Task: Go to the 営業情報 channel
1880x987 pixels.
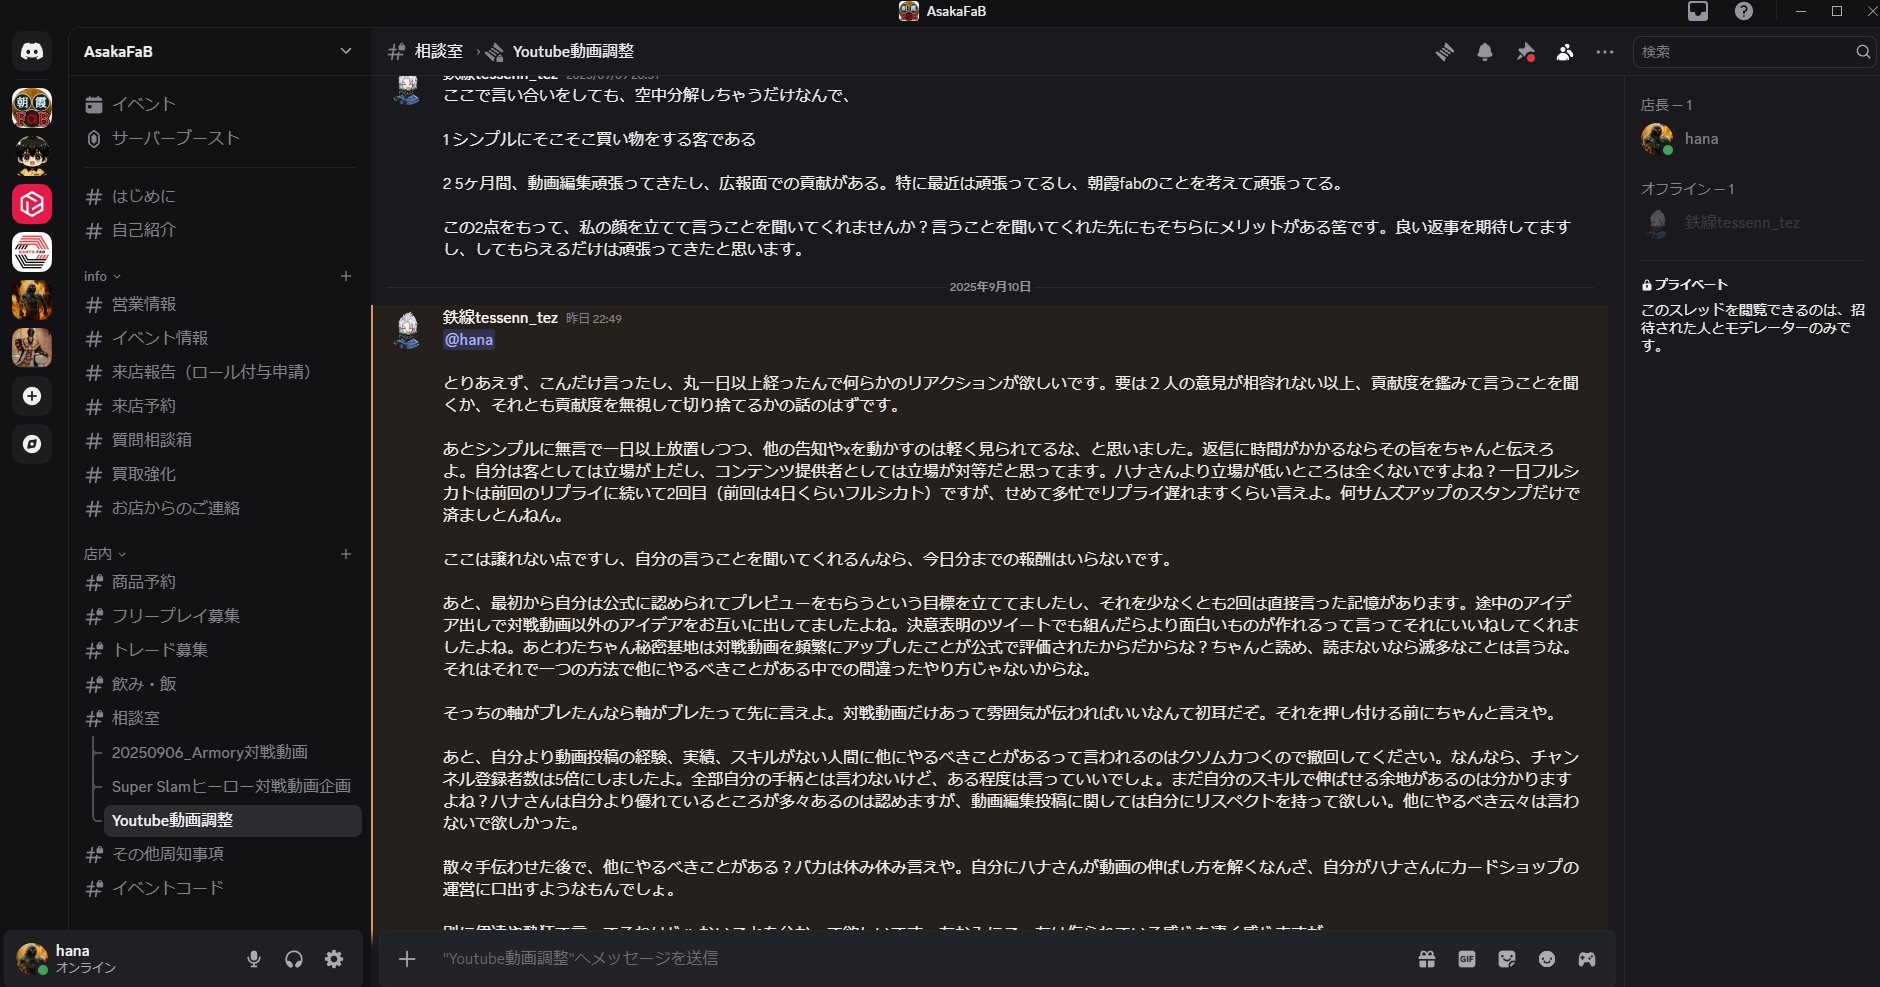Action: click(219, 304)
